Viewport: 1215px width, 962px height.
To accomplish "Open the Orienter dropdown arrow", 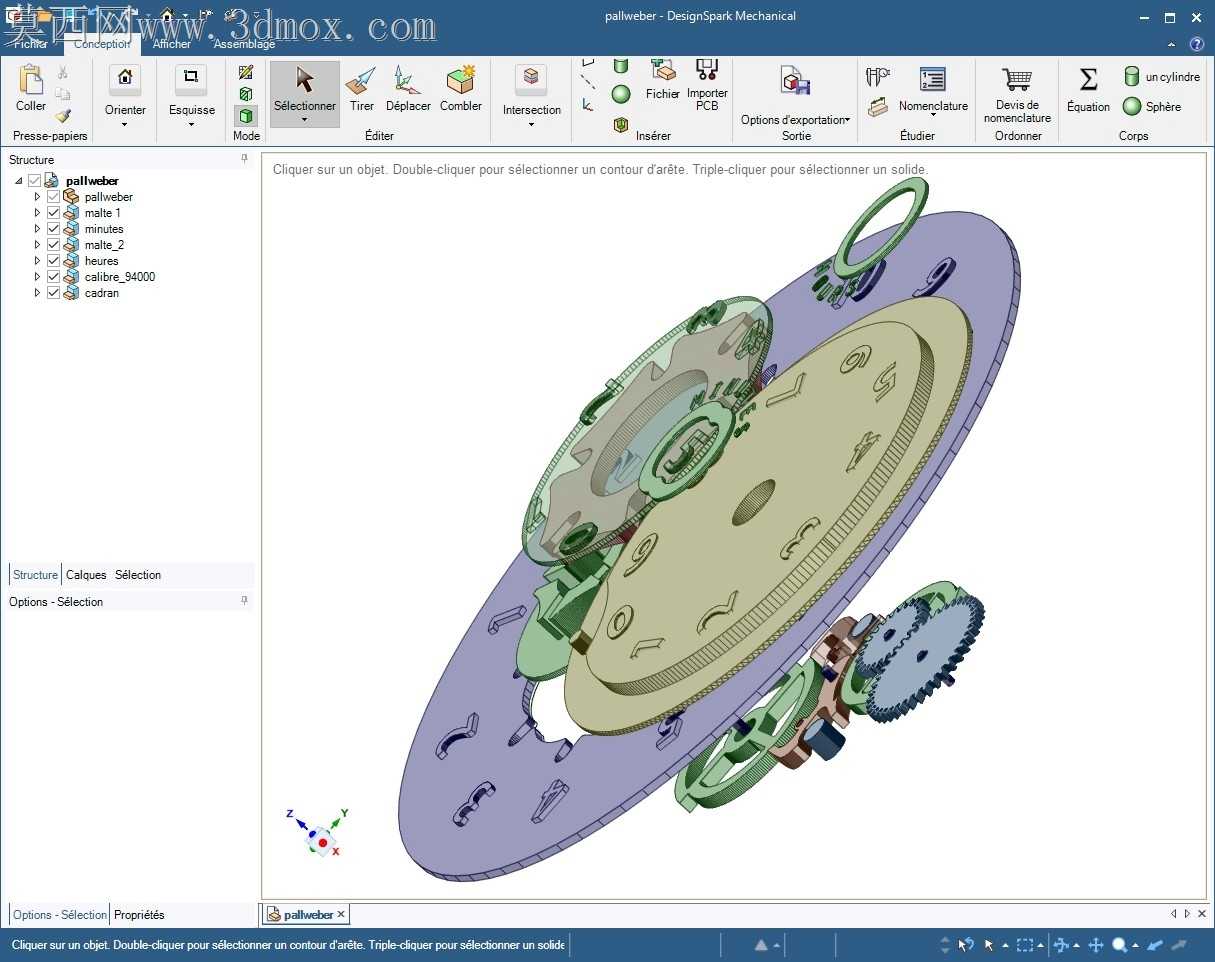I will (x=125, y=124).
